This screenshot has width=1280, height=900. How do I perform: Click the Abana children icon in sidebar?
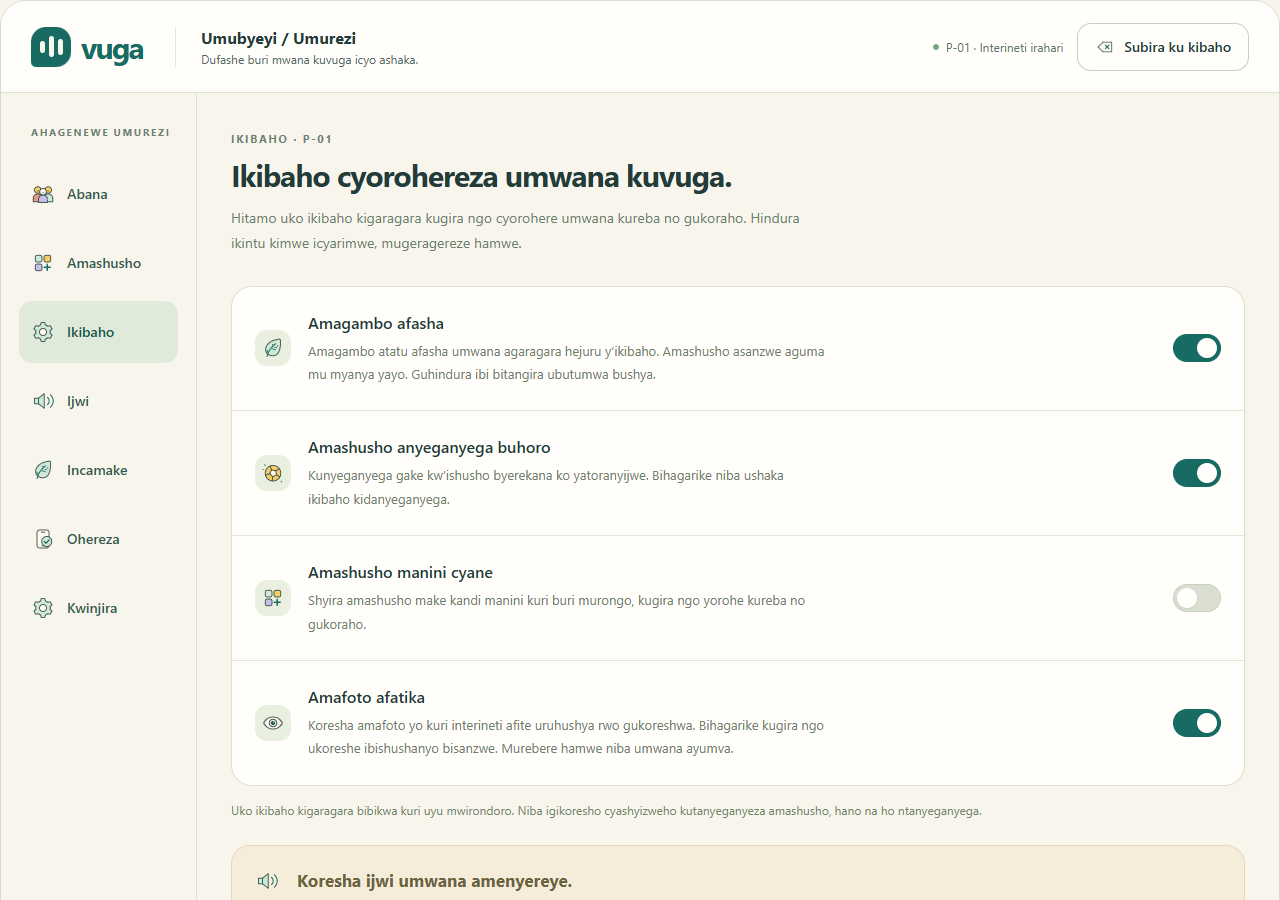(x=43, y=194)
